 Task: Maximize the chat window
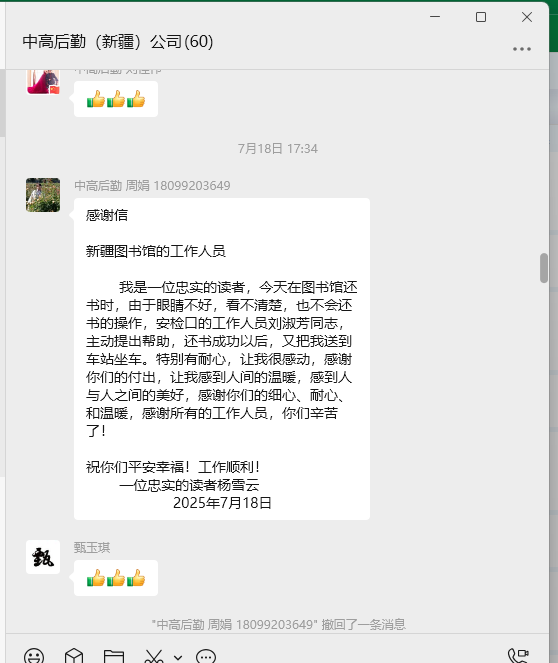(x=481, y=17)
